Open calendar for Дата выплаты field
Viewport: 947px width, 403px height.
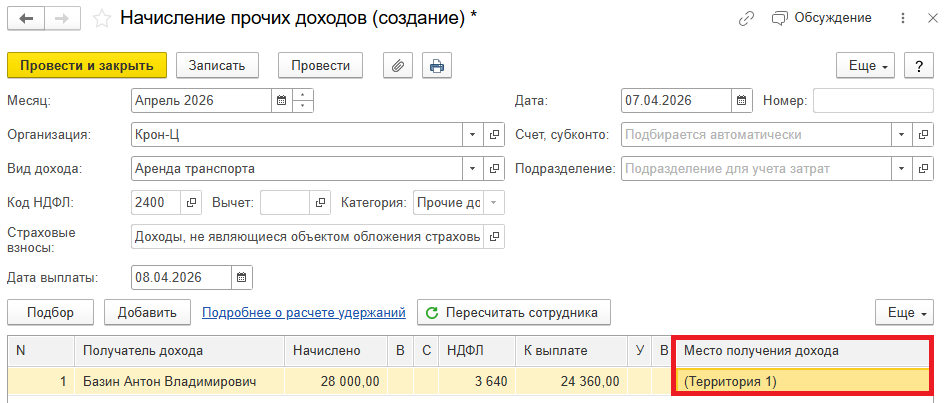pos(242,277)
